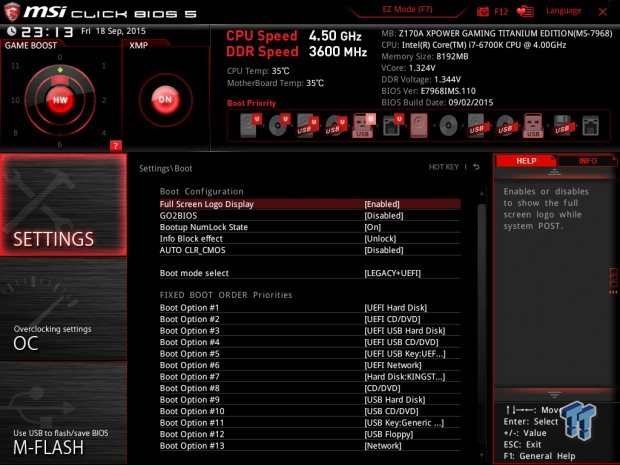Toggle the Game Boost HW knob
The image size is (620, 465).
[x=60, y=100]
